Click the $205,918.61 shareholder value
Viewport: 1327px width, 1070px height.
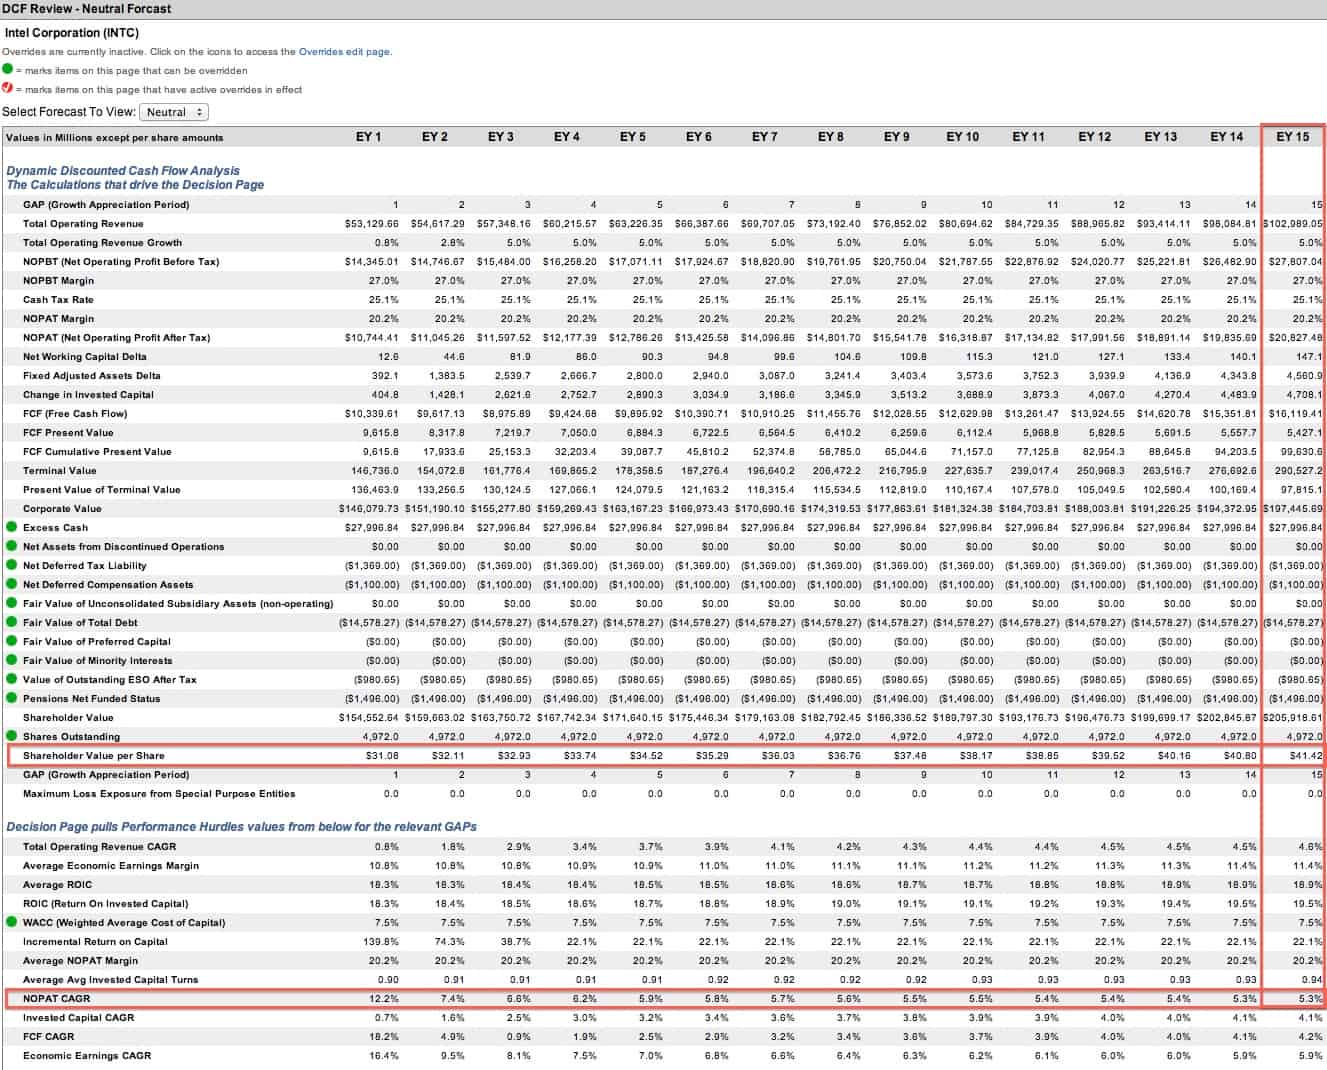pyautogui.click(x=1293, y=718)
